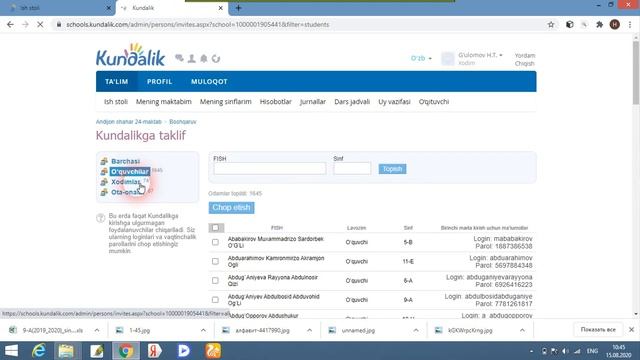Open Windows Start menu
640x360 pixels.
(11, 351)
